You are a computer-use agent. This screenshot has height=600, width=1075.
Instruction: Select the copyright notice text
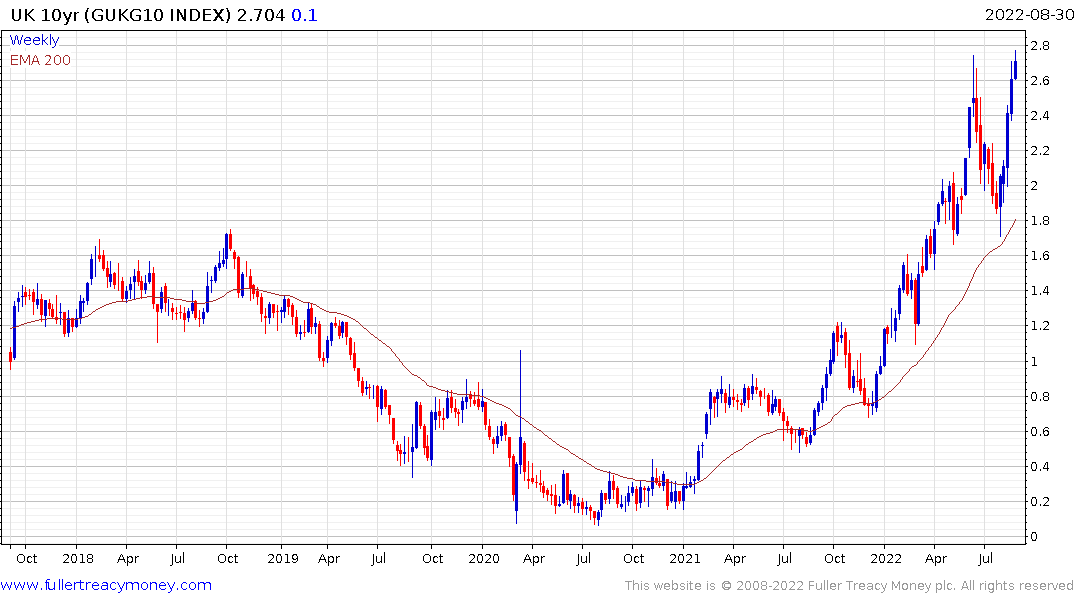(849, 586)
